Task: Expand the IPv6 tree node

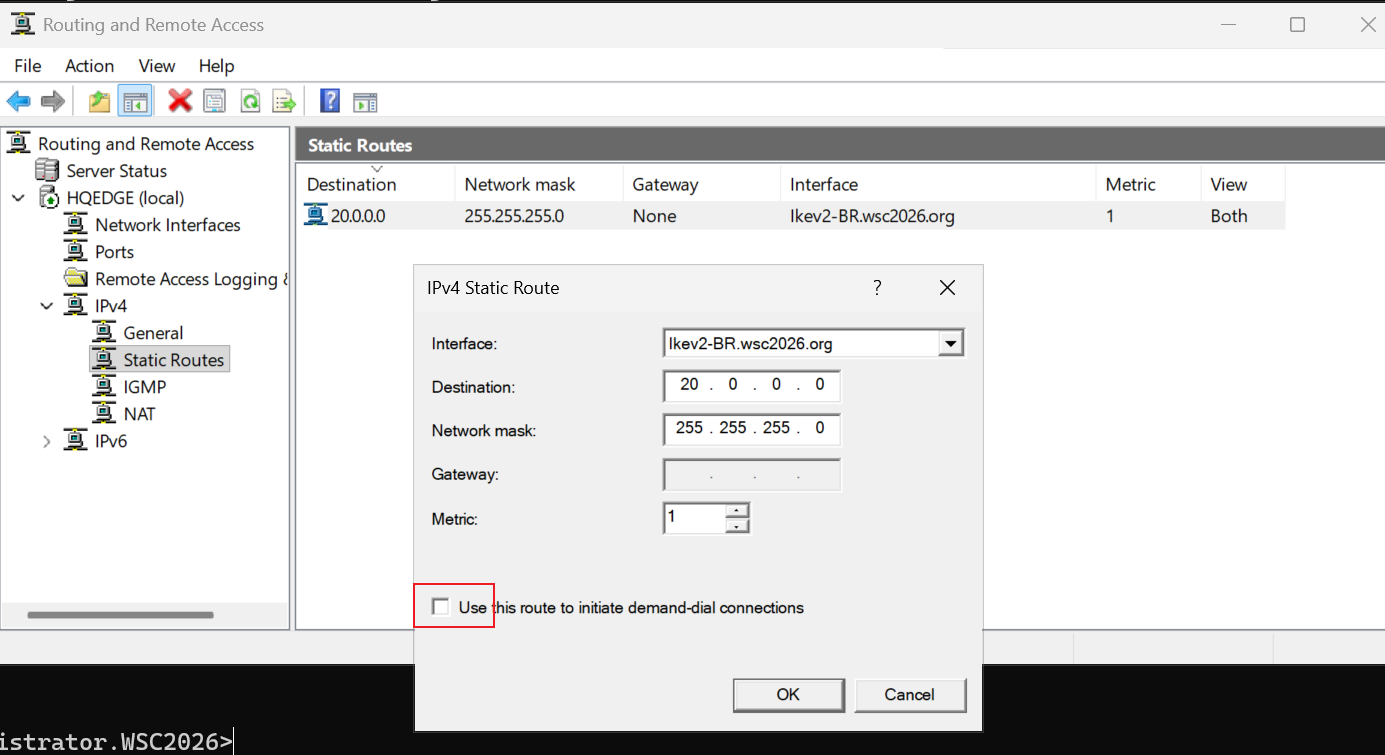Action: coord(46,441)
